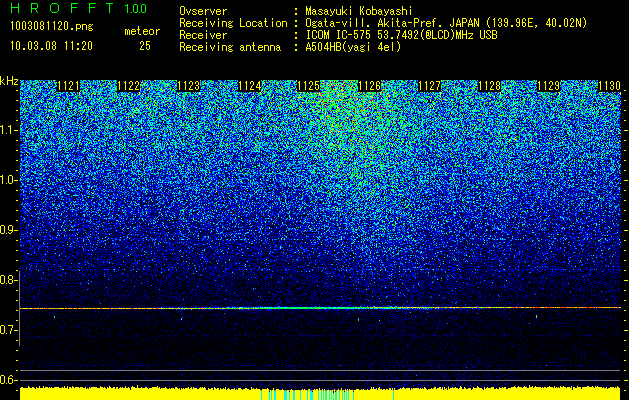Click the 0.7 kHz axis label
Viewport: 629px width, 400px height.
click(x=8, y=330)
